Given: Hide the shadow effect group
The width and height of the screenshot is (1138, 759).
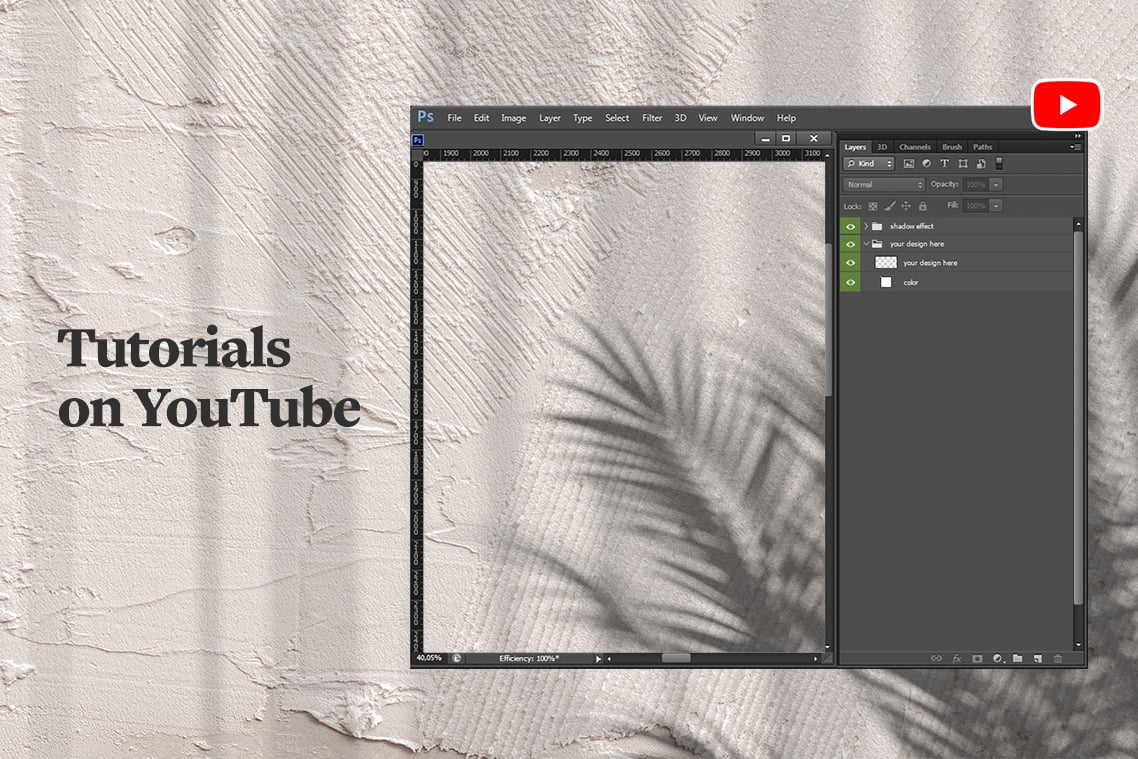Looking at the screenshot, I should [850, 226].
